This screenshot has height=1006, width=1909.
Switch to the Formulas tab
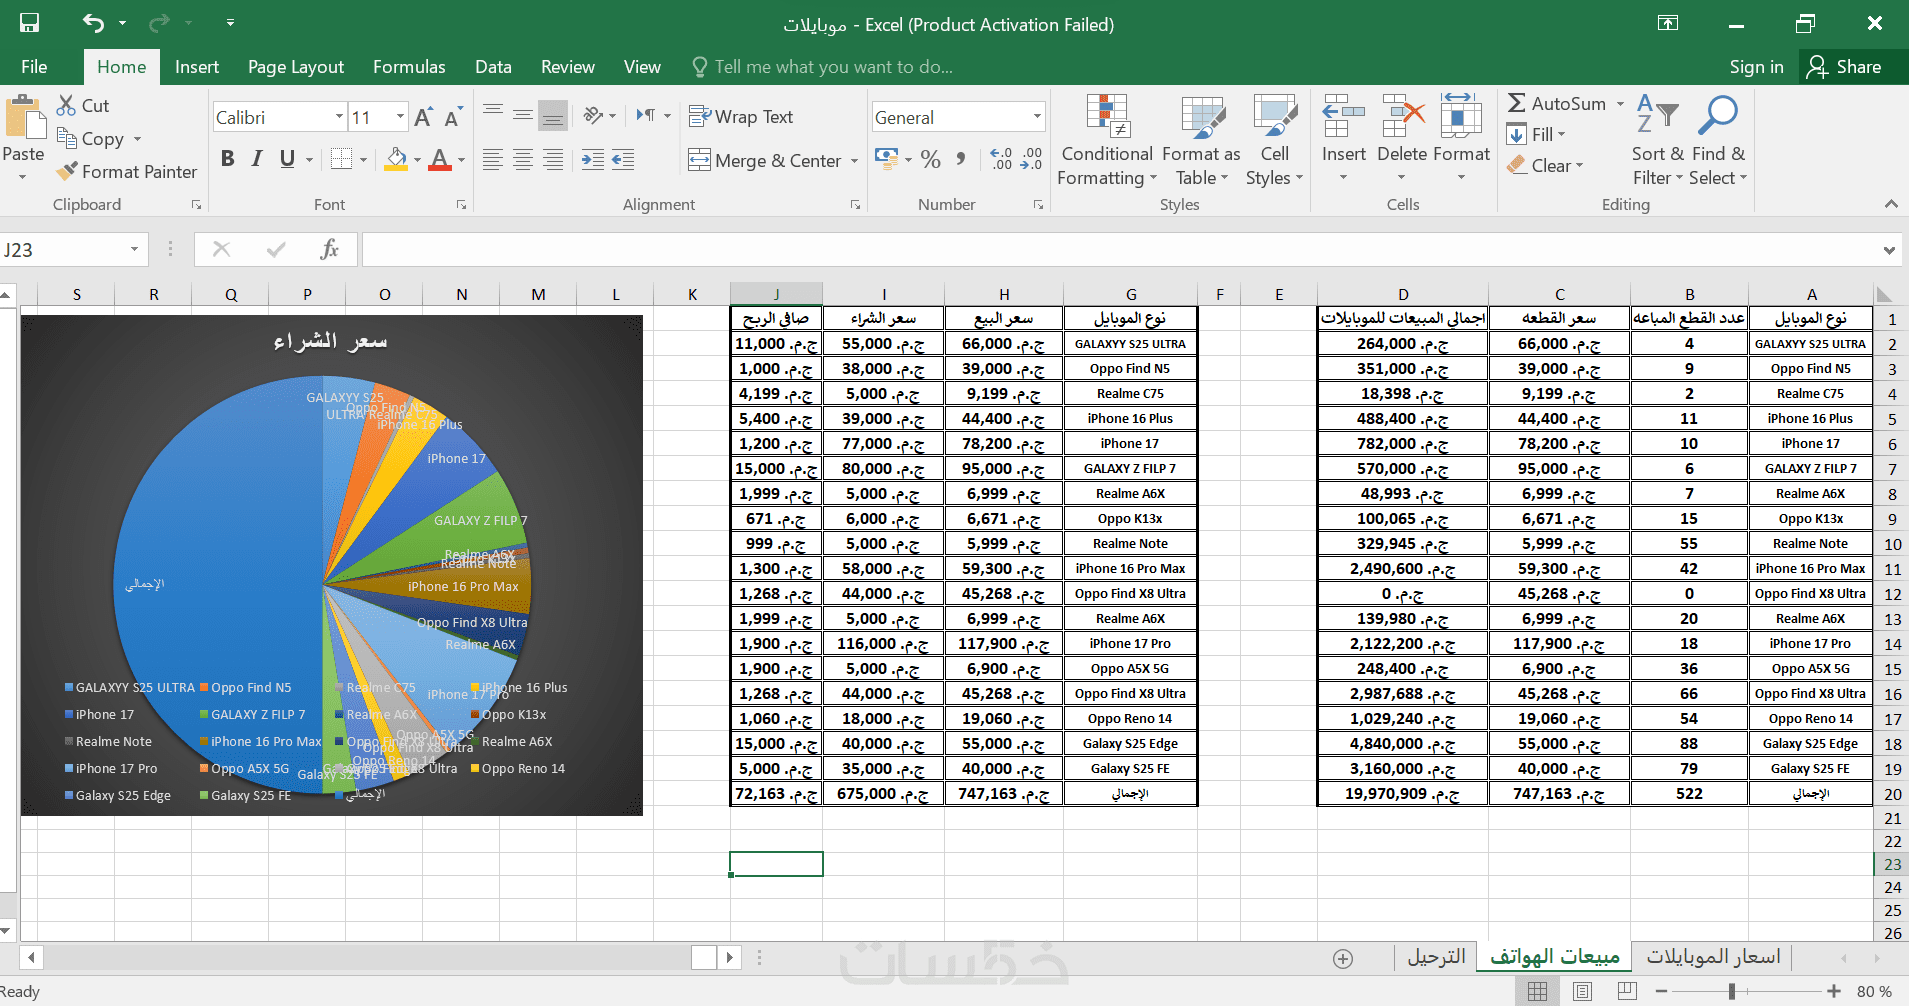click(409, 66)
